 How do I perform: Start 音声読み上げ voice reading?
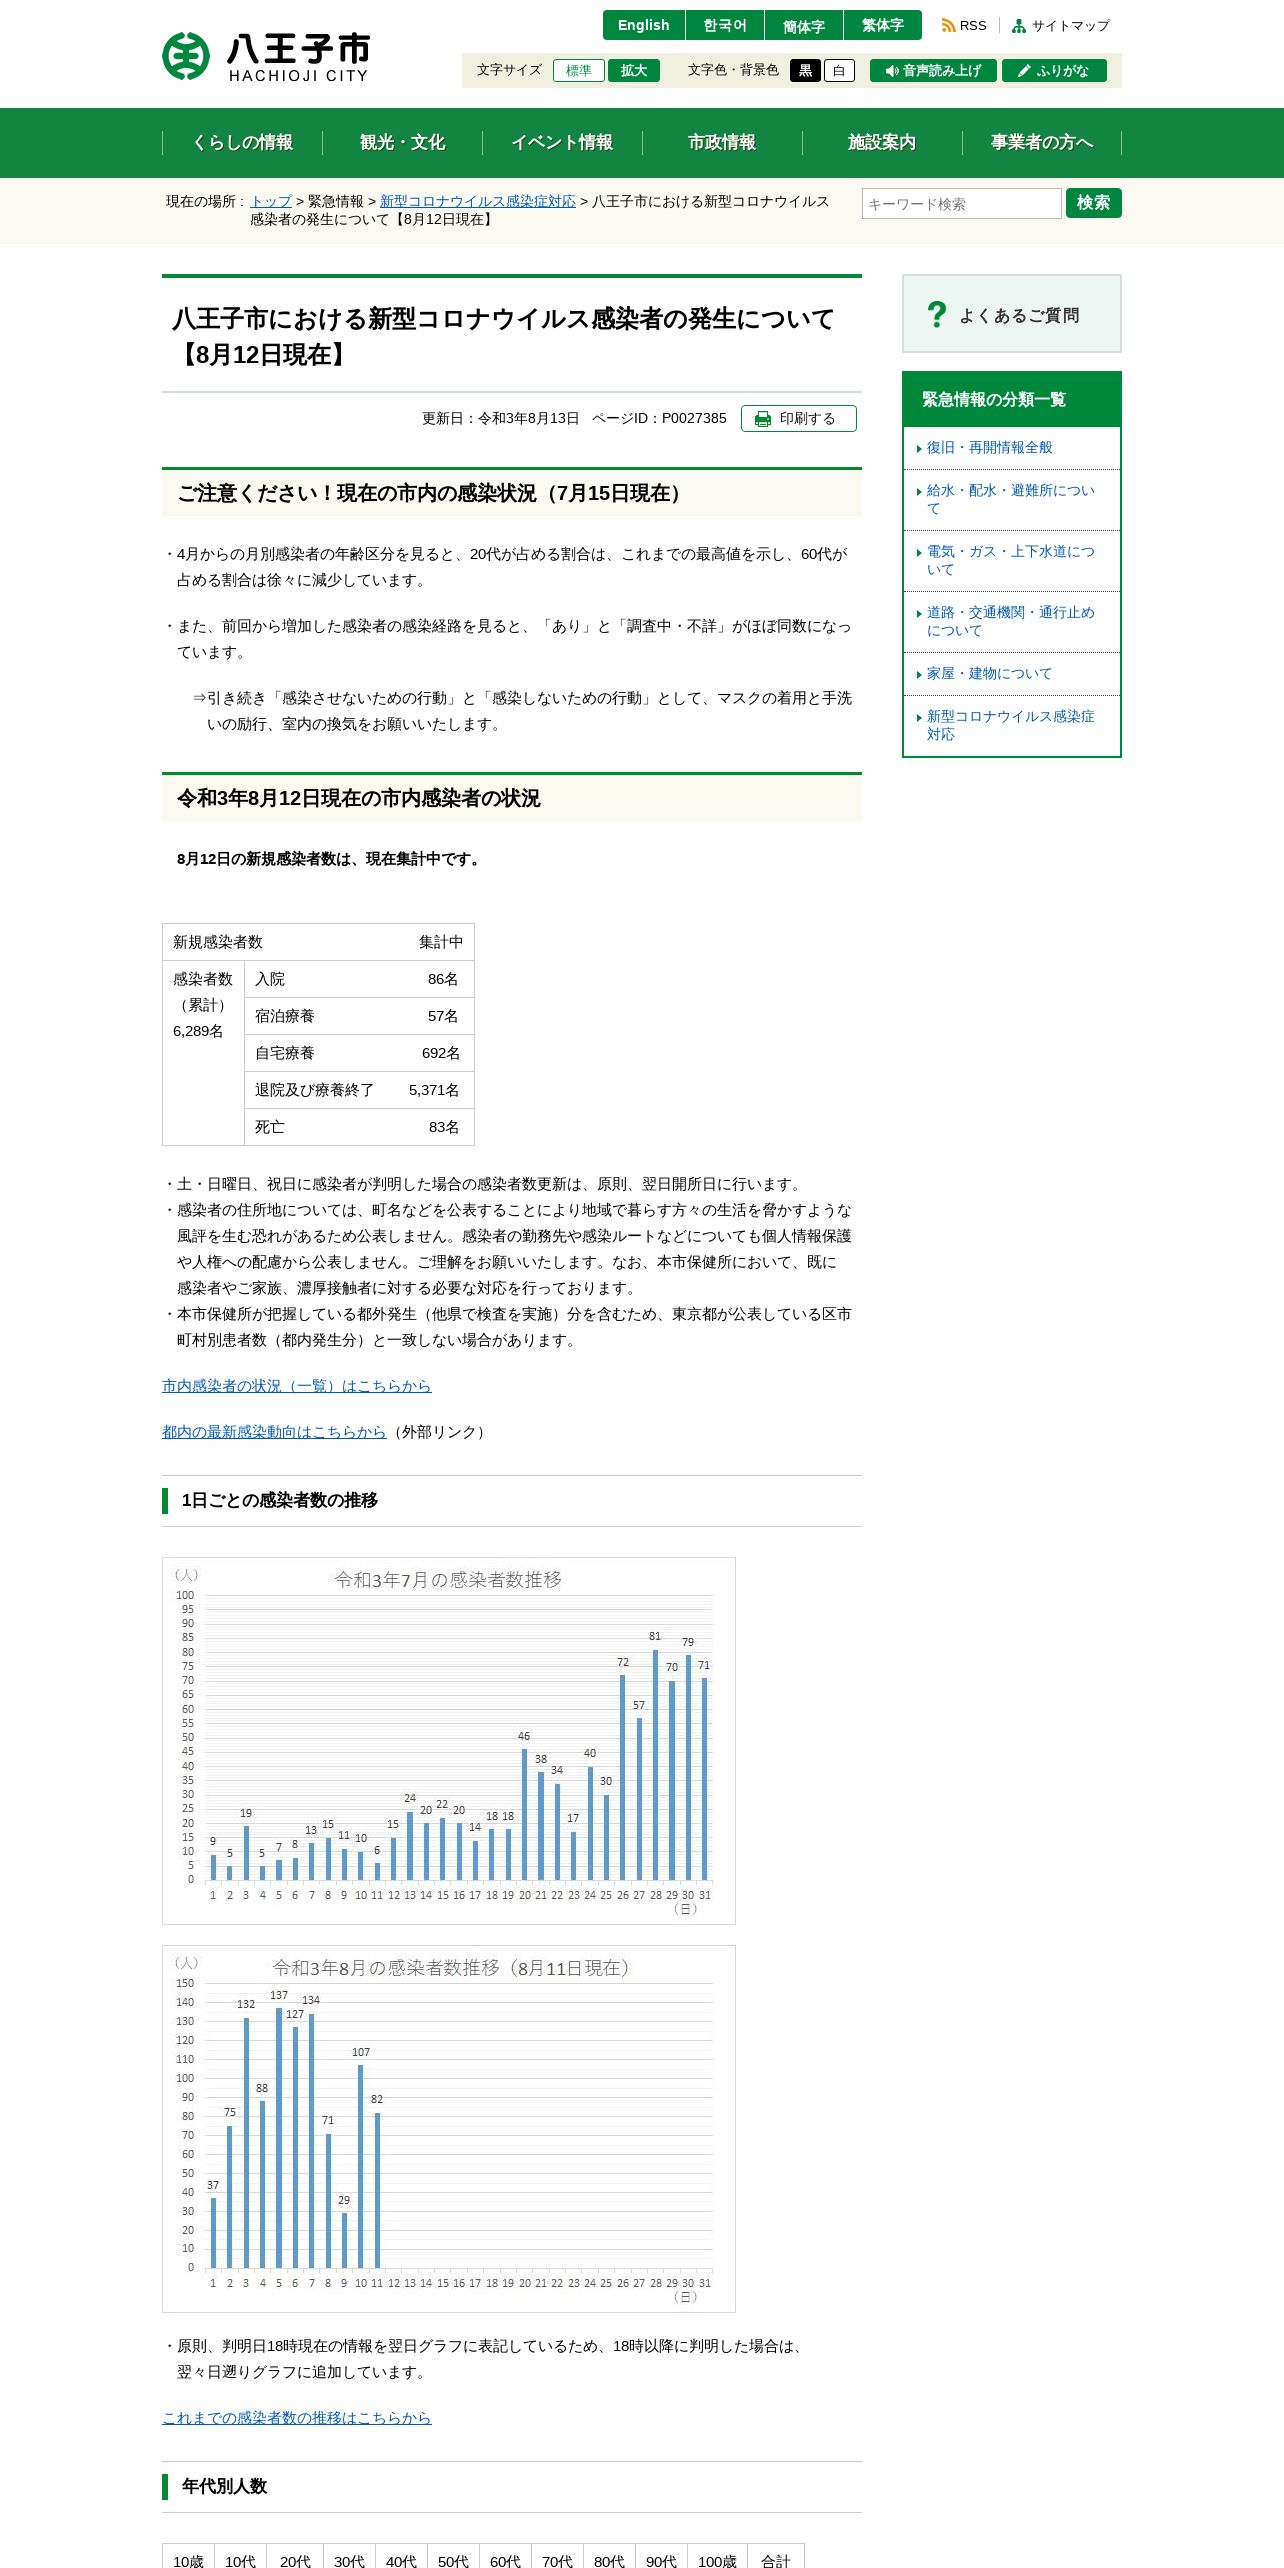click(x=933, y=70)
